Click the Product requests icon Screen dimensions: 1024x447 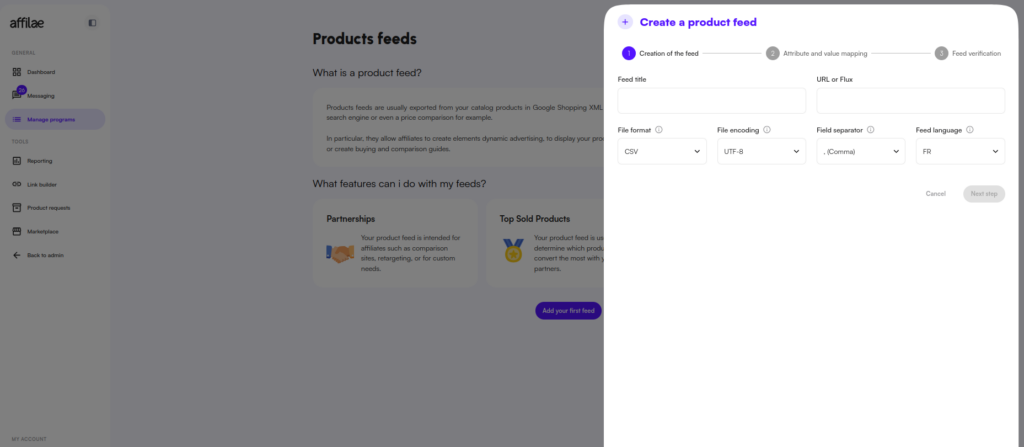17,208
